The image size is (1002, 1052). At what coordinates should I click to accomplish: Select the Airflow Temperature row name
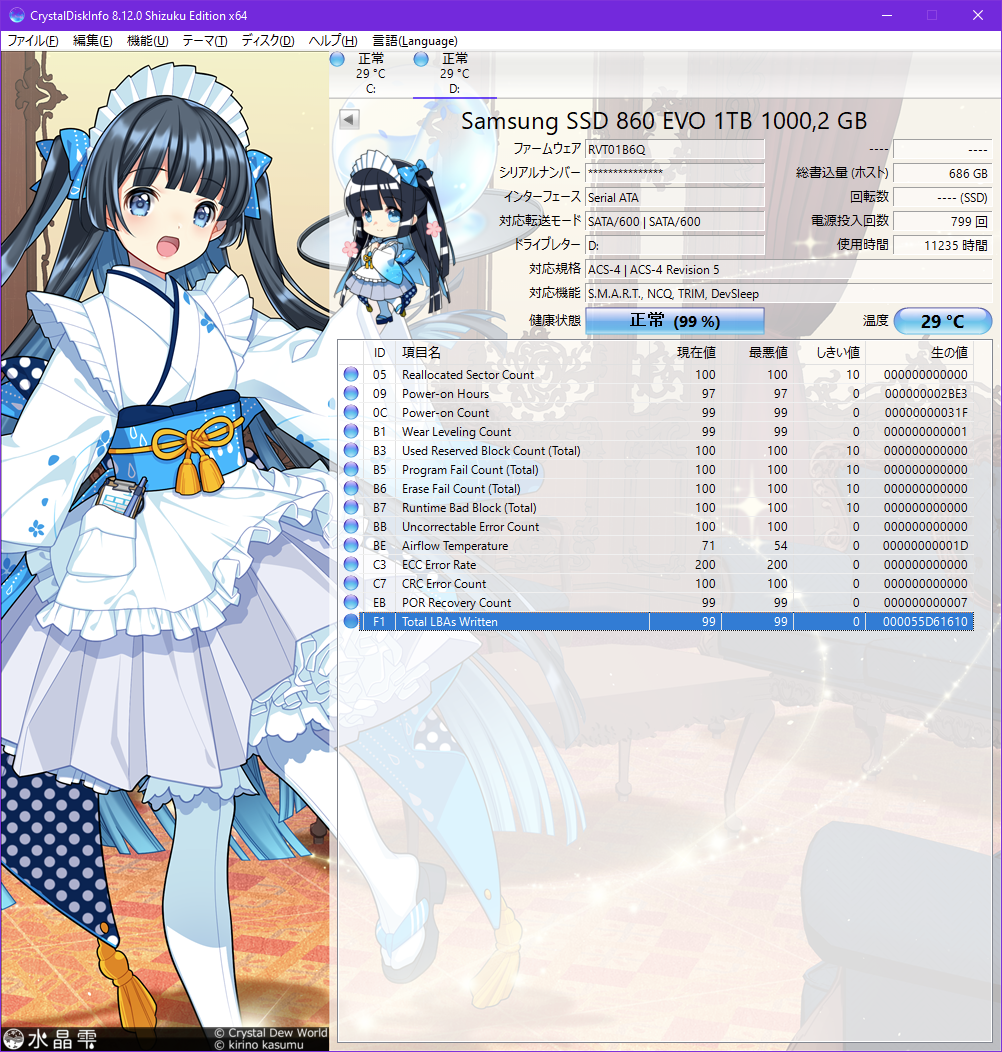[x=454, y=545]
